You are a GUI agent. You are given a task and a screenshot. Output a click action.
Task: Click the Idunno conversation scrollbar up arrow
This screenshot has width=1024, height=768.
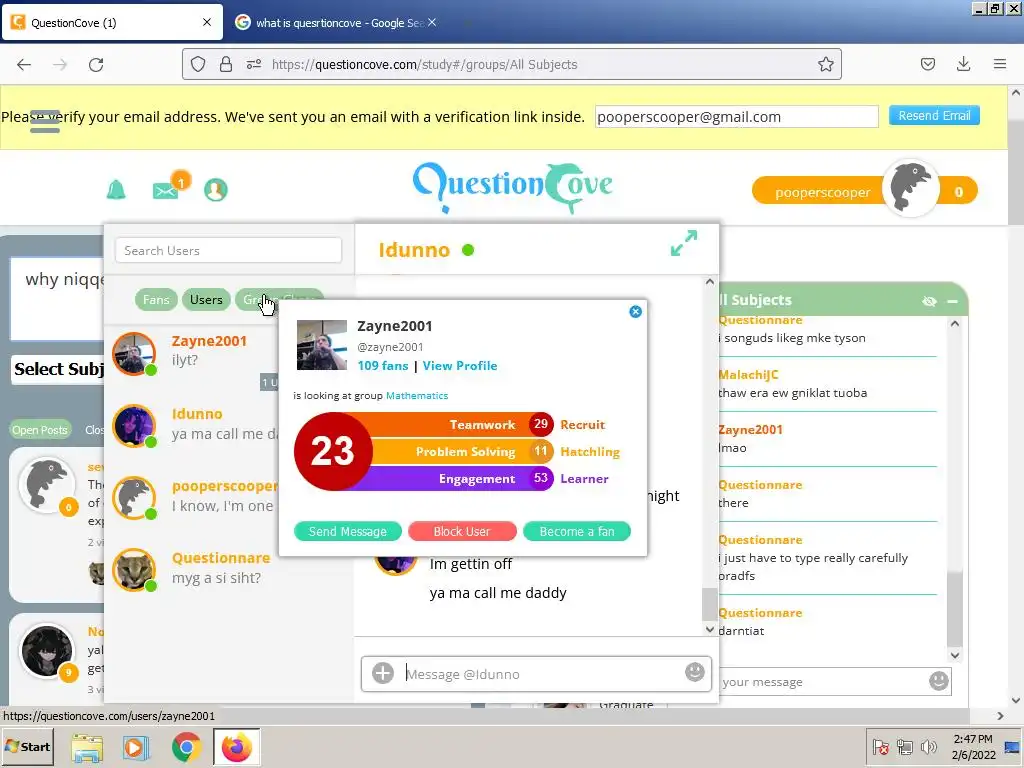pos(710,282)
